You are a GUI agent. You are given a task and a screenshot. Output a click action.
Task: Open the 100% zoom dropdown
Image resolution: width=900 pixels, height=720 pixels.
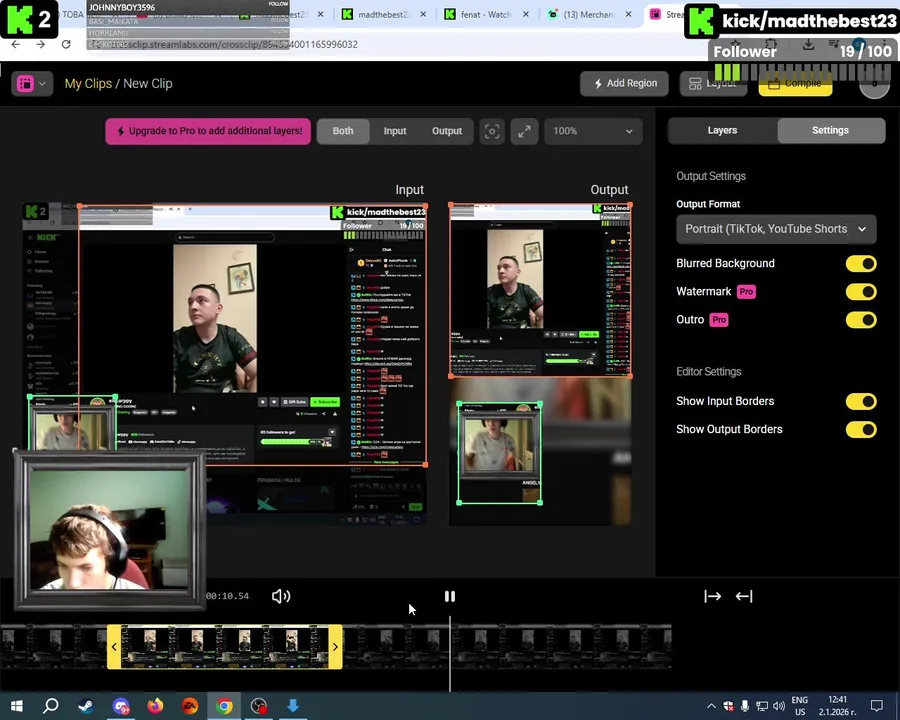(593, 131)
